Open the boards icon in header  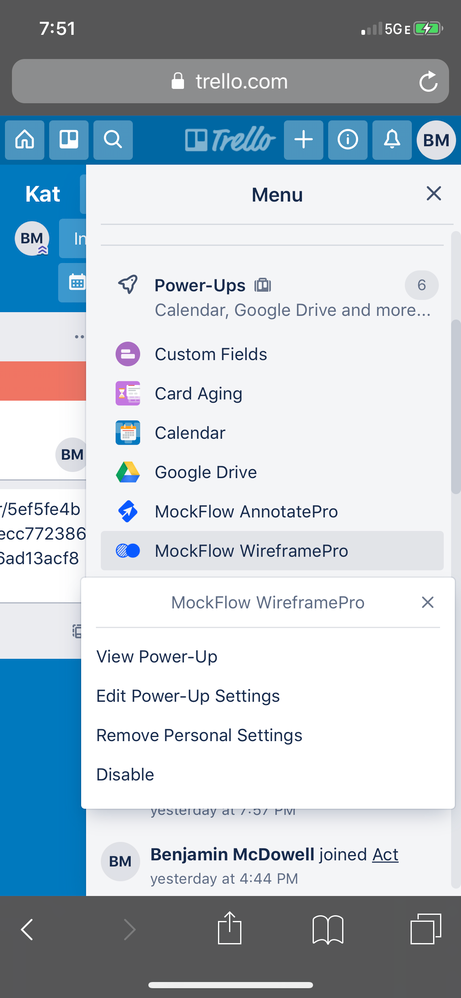69,140
